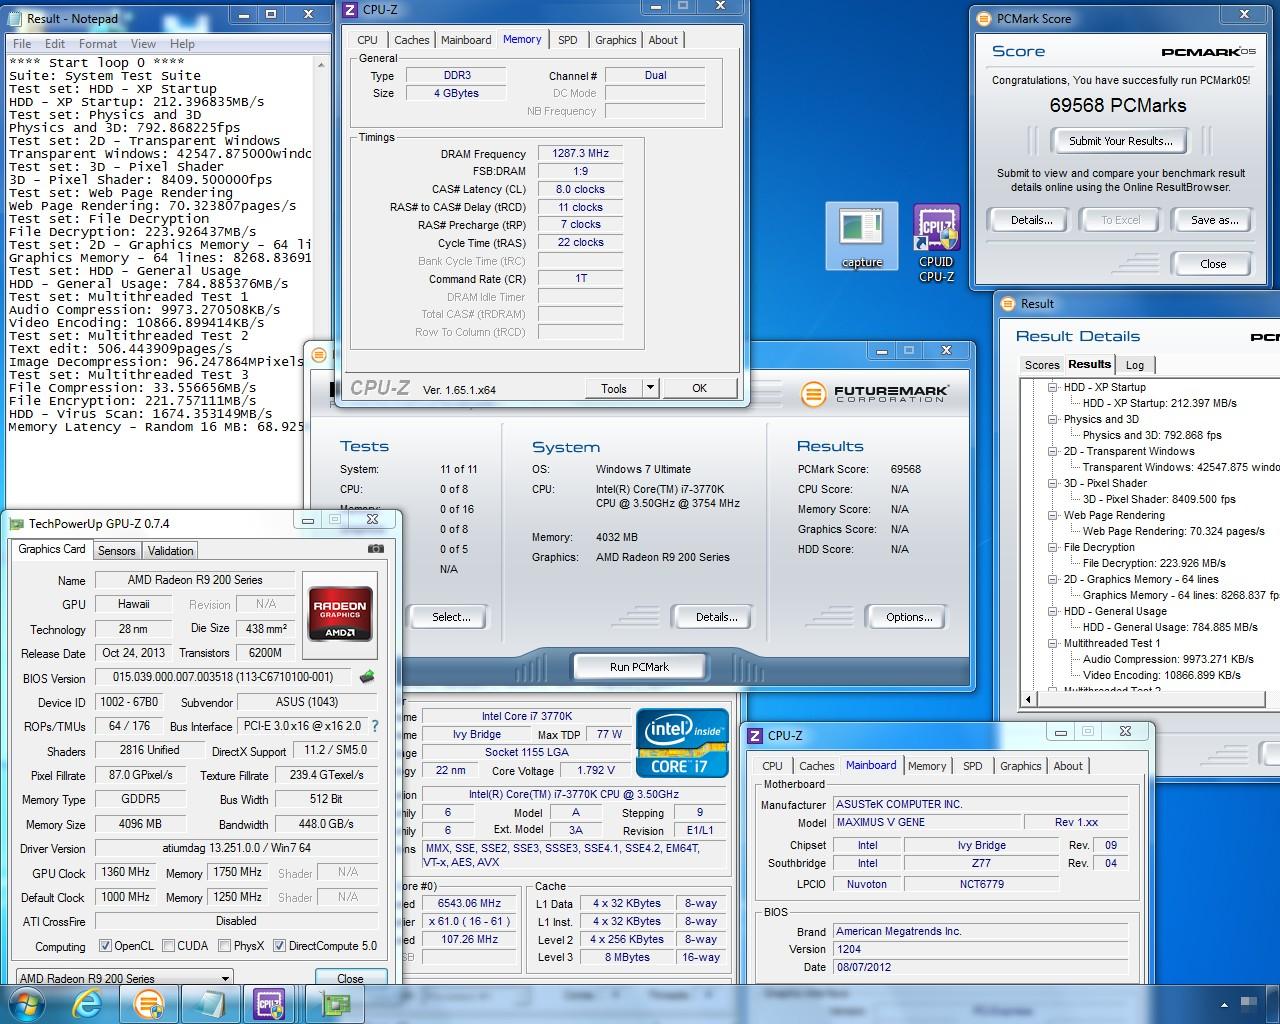Image resolution: width=1280 pixels, height=1024 pixels.
Task: Click the Run PCMark button
Action: [639, 667]
